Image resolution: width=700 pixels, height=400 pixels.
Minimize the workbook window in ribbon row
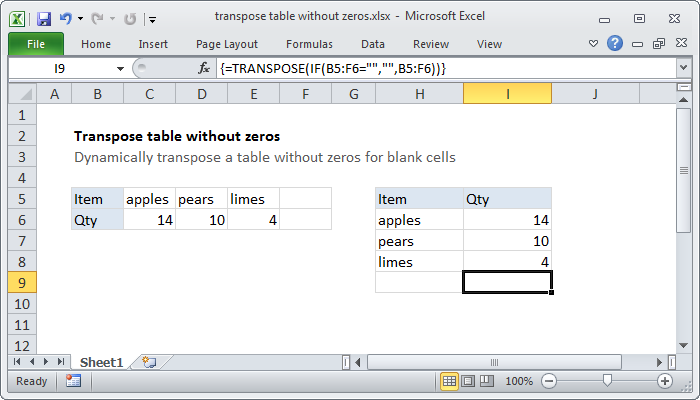(x=638, y=44)
